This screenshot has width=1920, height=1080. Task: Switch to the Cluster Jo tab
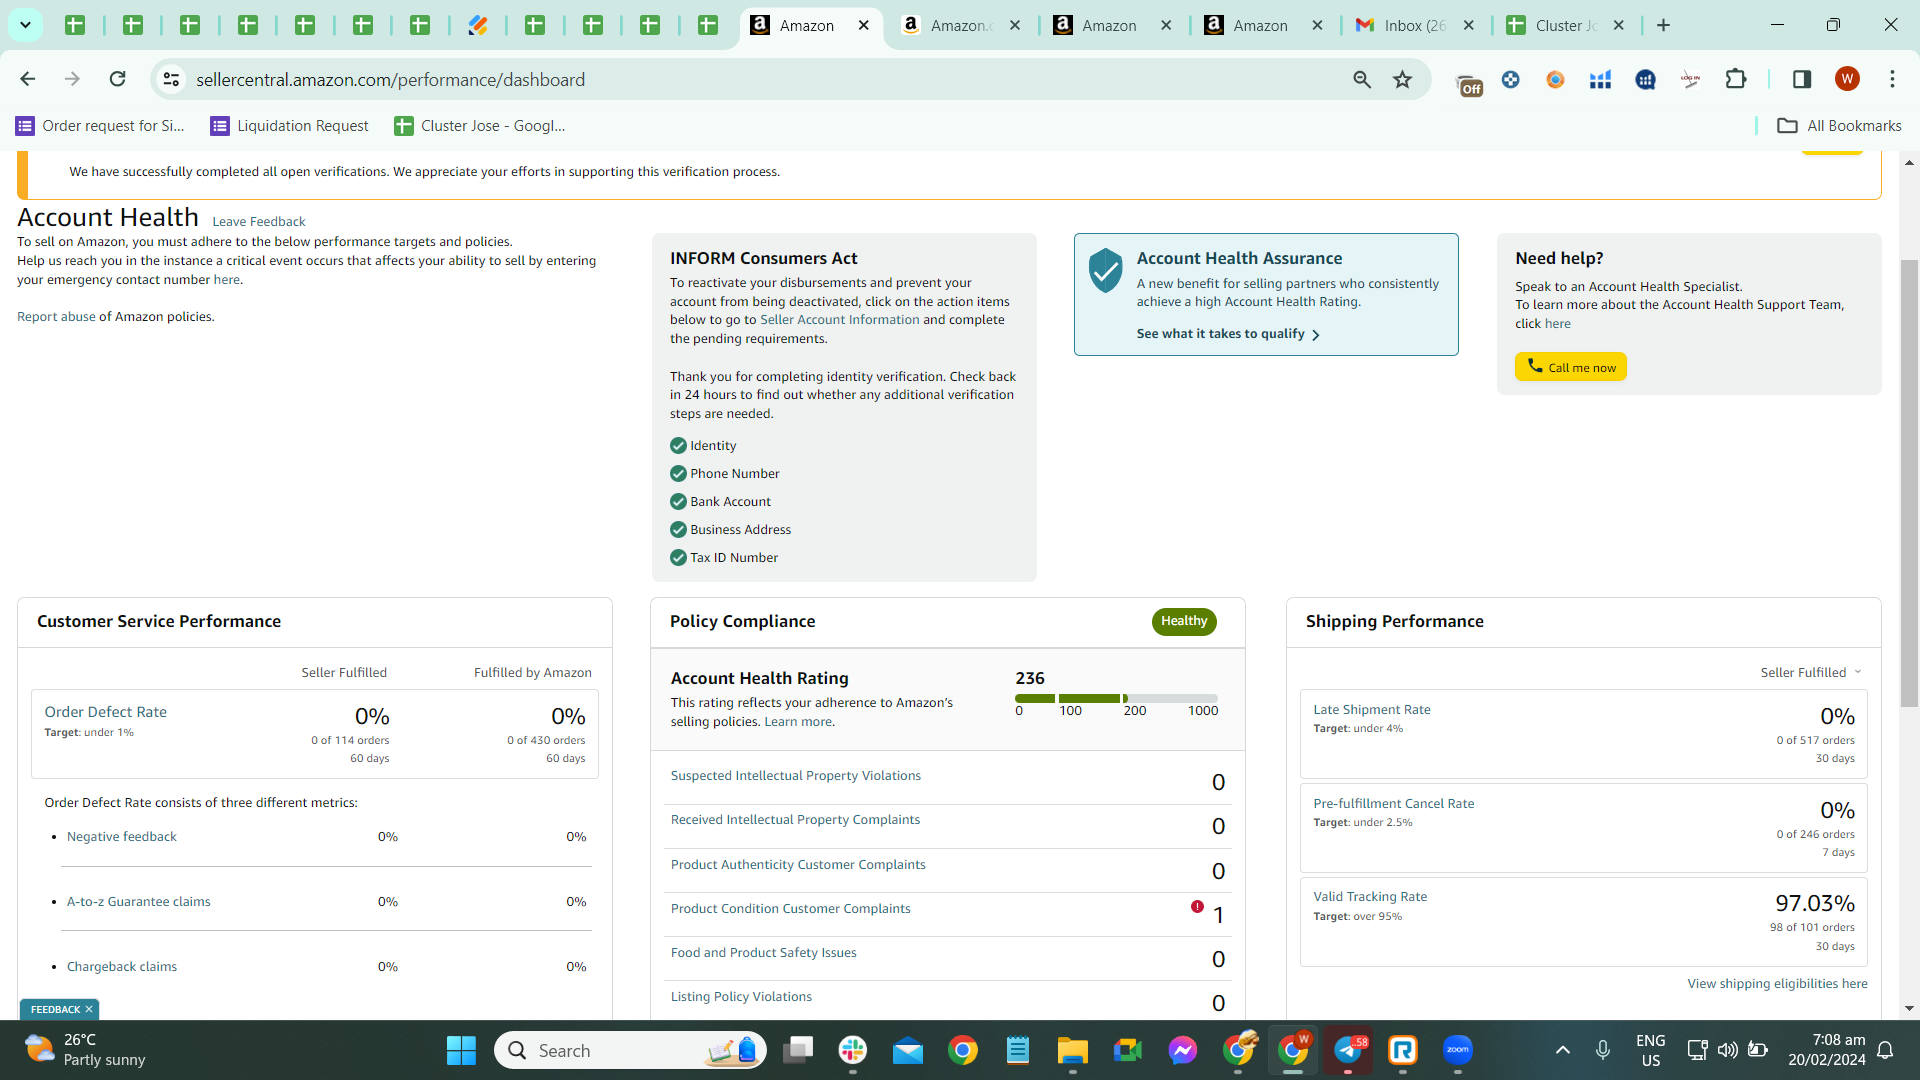tap(1566, 25)
